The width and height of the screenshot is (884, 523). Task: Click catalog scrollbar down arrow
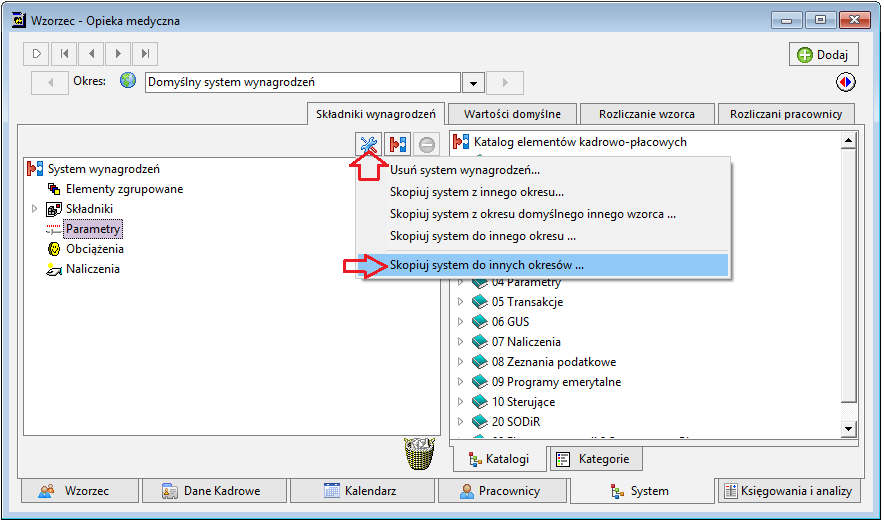848,429
